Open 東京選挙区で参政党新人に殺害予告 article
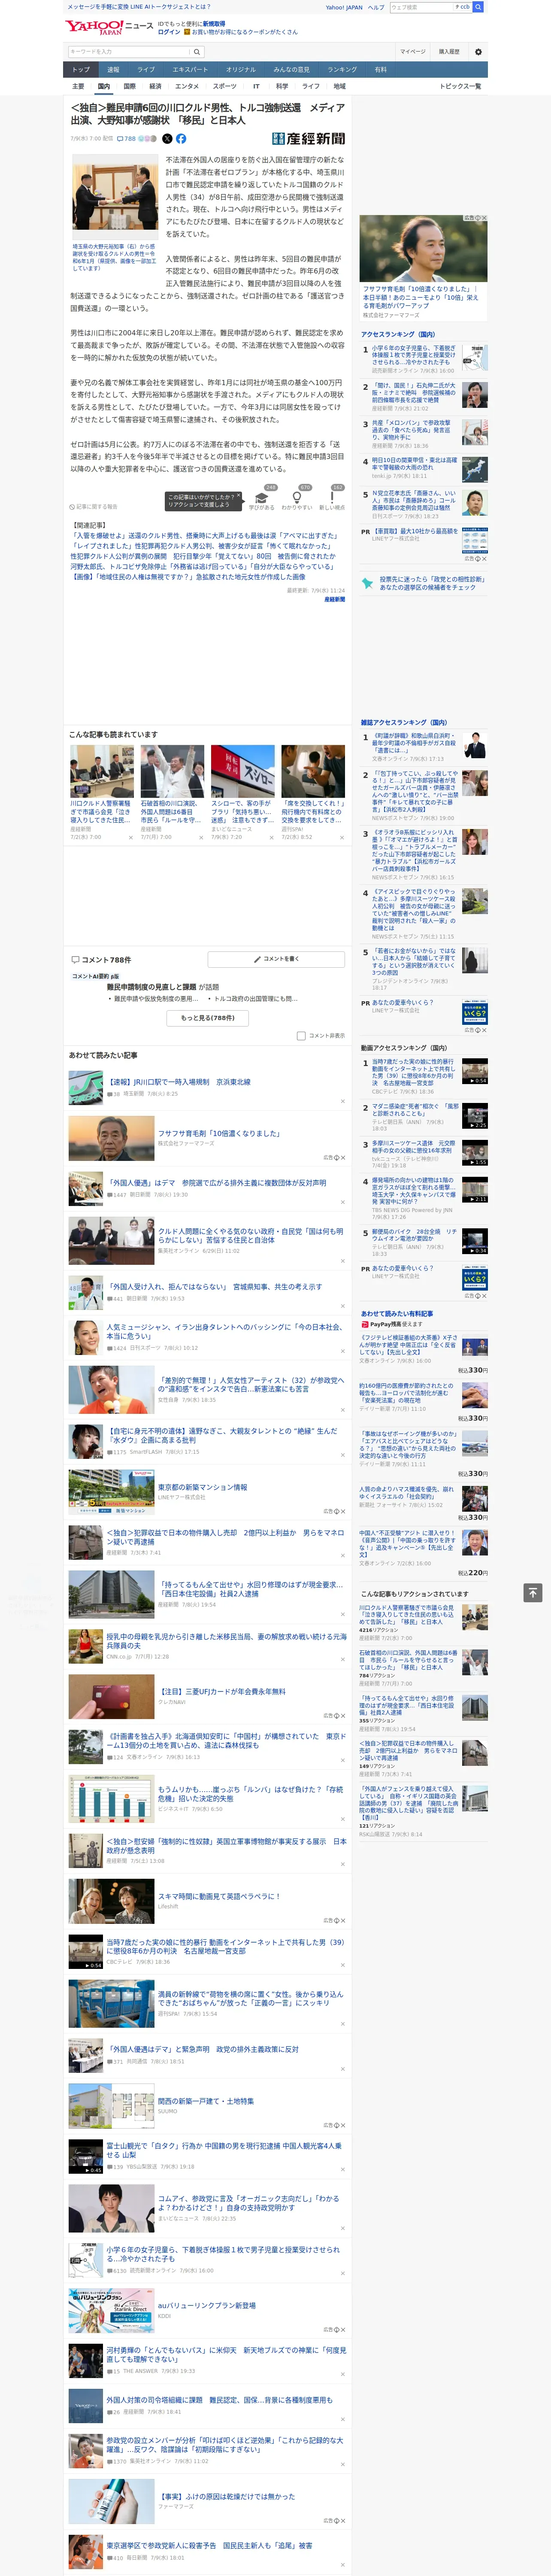Viewport: 551px width, 2576px height. (x=209, y=2546)
